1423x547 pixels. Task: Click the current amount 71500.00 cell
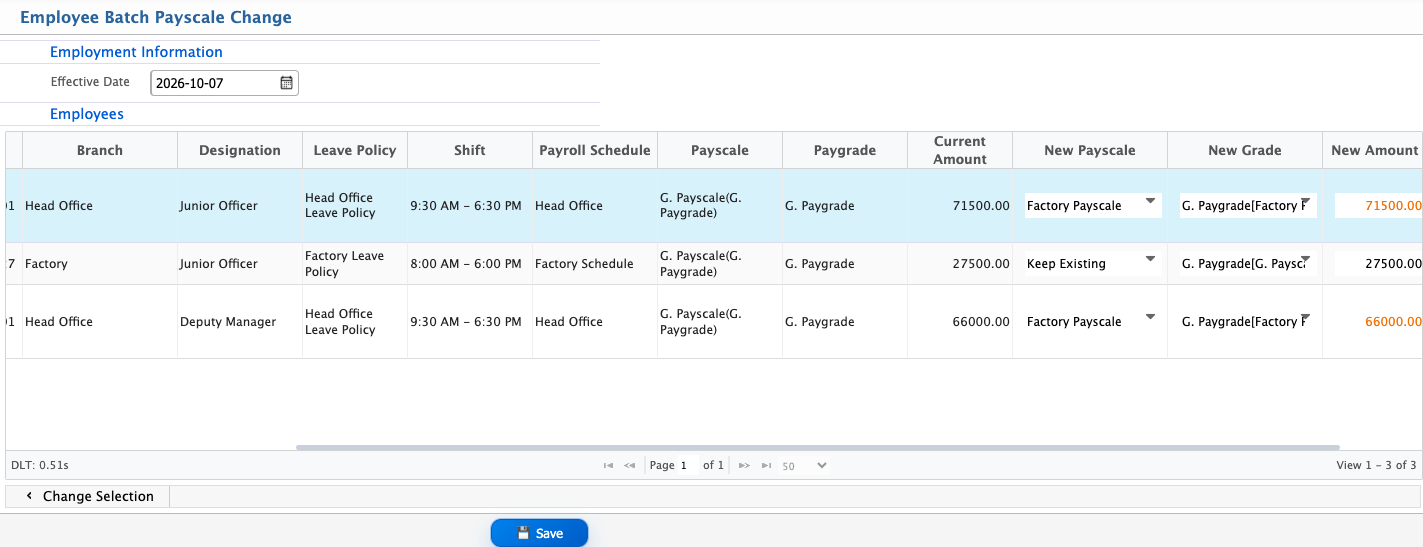(x=960, y=206)
